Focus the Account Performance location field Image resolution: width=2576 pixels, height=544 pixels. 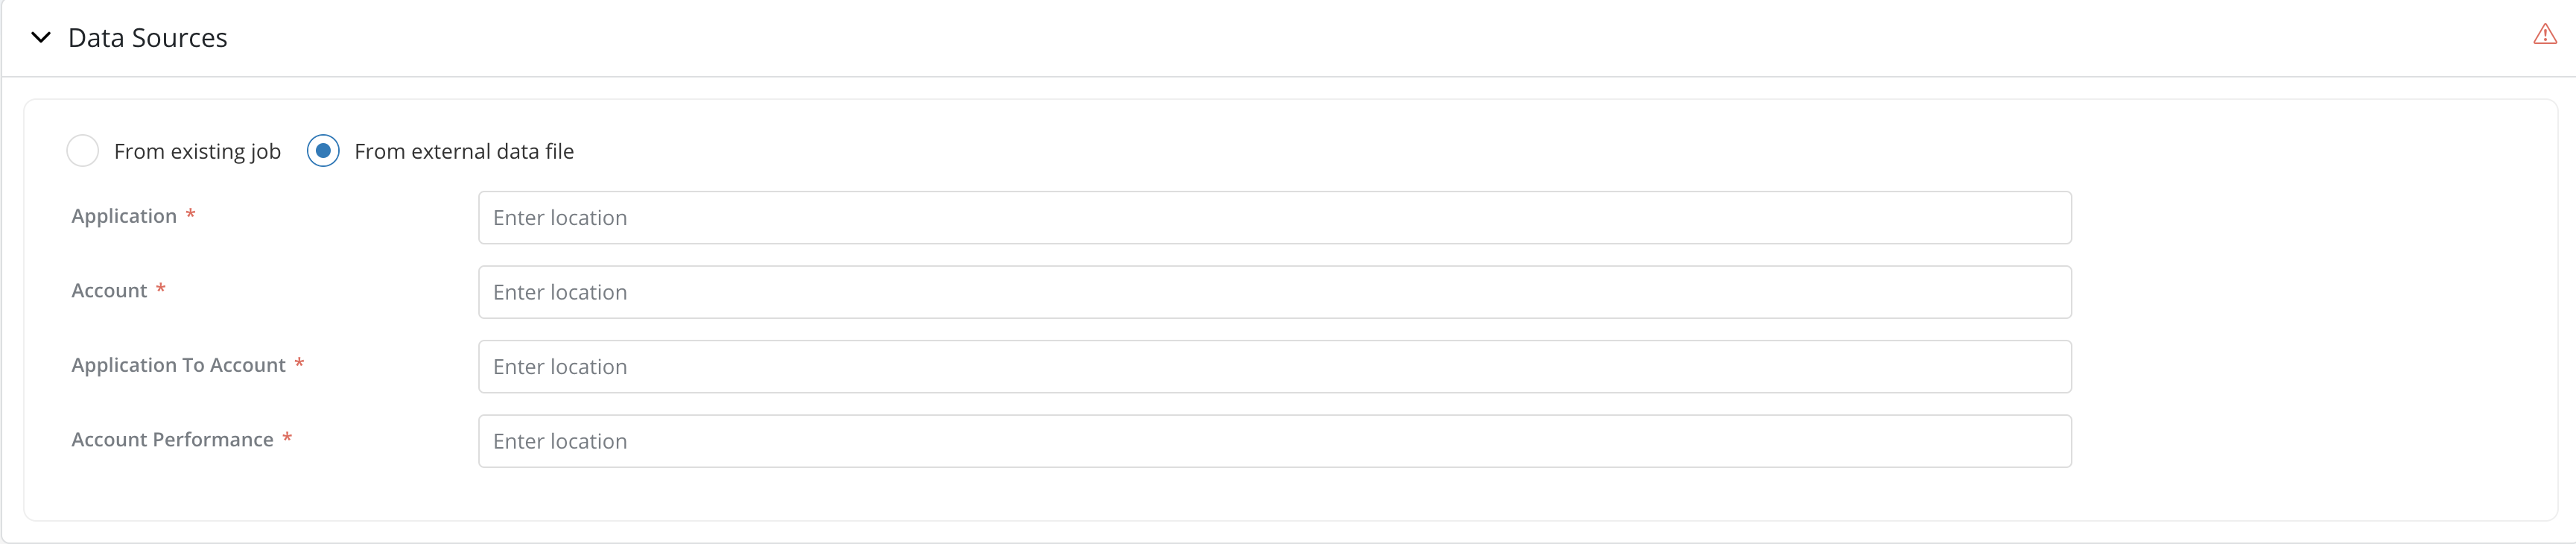pyautogui.click(x=1274, y=441)
